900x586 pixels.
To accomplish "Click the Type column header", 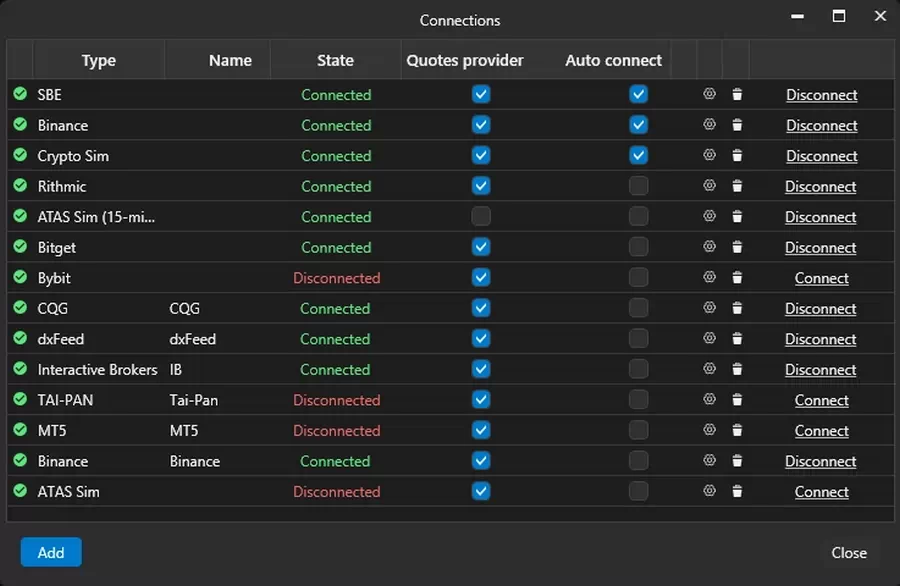I will 99,60.
